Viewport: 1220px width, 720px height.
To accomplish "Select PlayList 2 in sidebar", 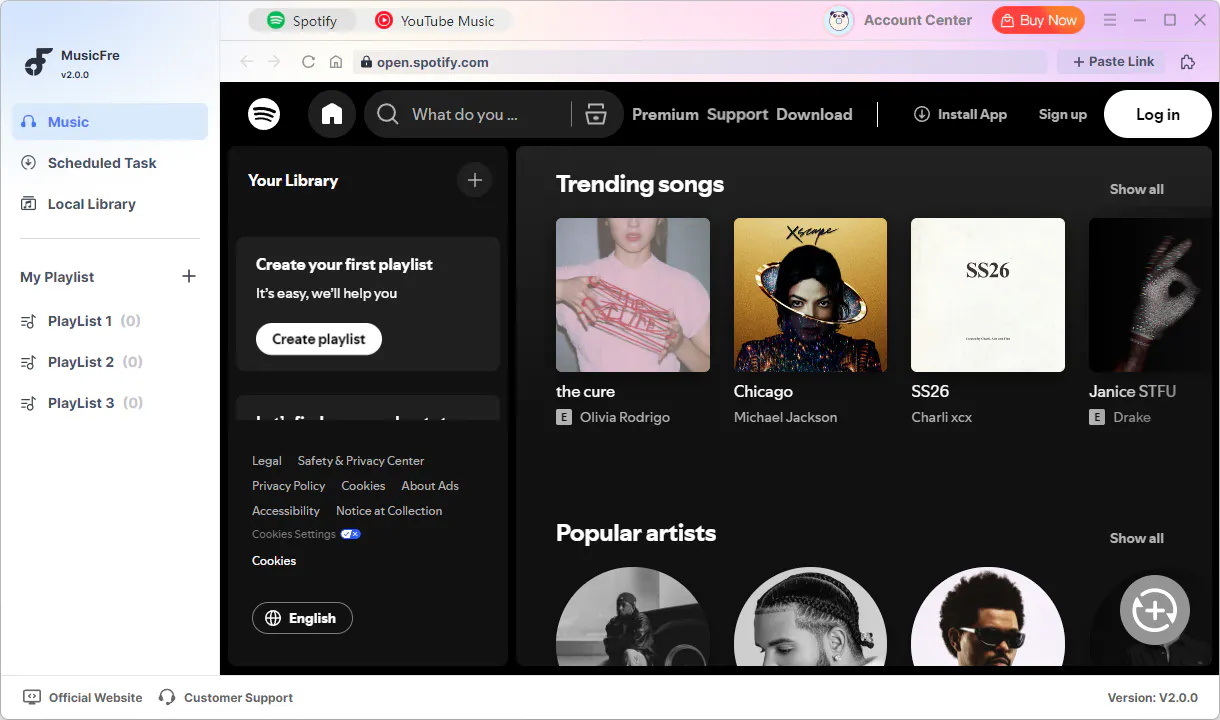I will click(x=110, y=362).
